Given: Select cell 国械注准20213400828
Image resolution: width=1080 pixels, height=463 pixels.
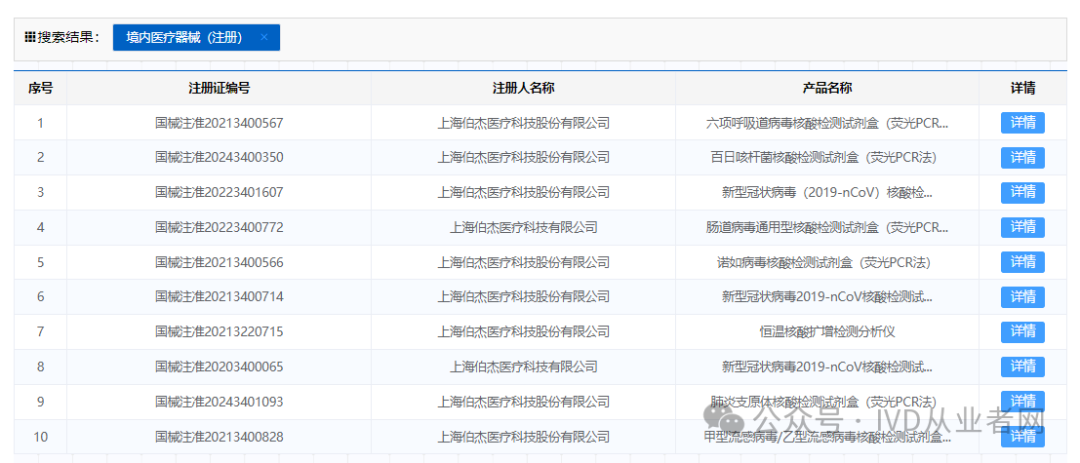Looking at the screenshot, I should (219, 437).
